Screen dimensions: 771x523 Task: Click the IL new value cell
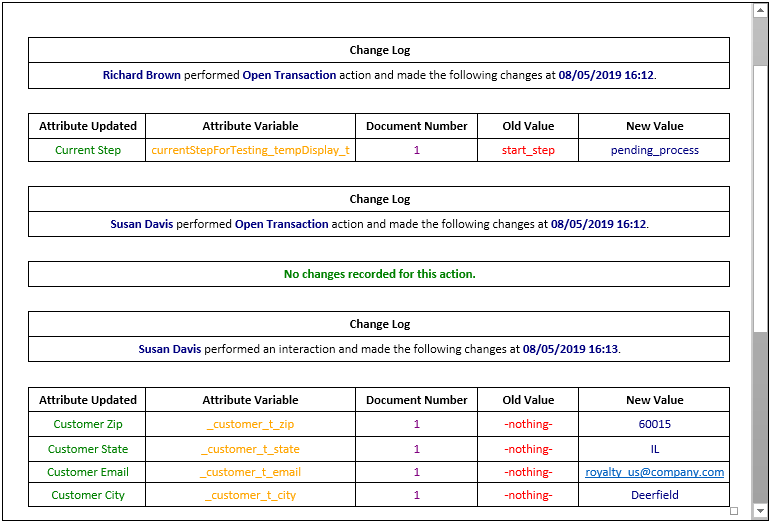click(x=654, y=449)
